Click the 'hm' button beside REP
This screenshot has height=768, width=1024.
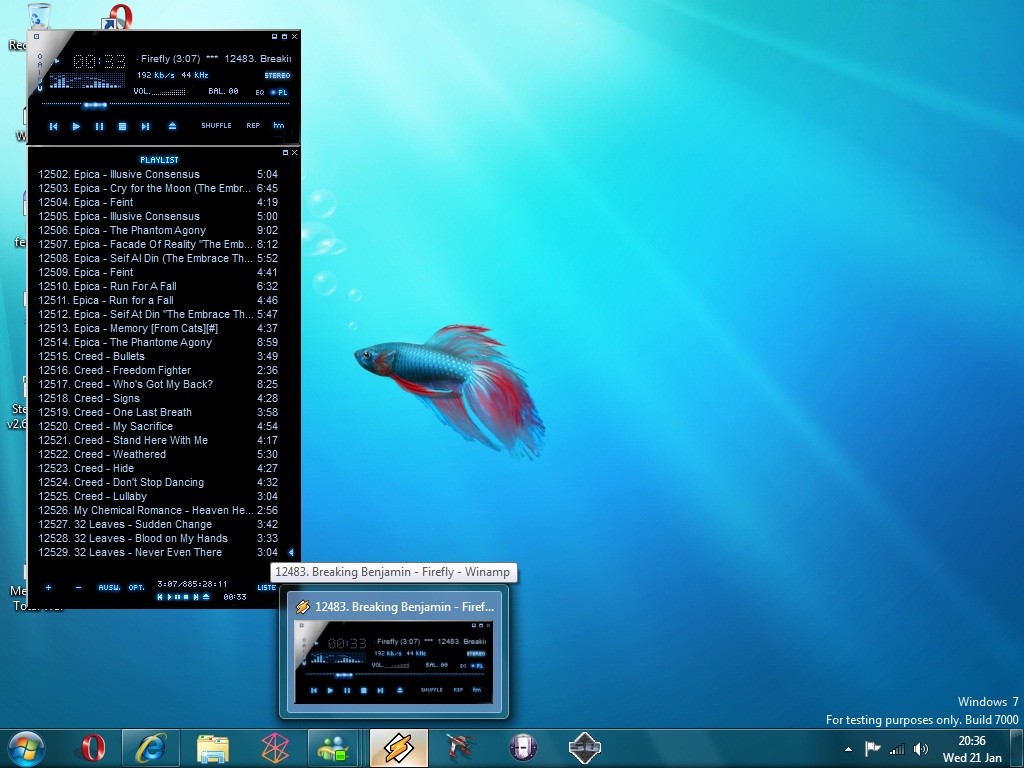[x=279, y=125]
